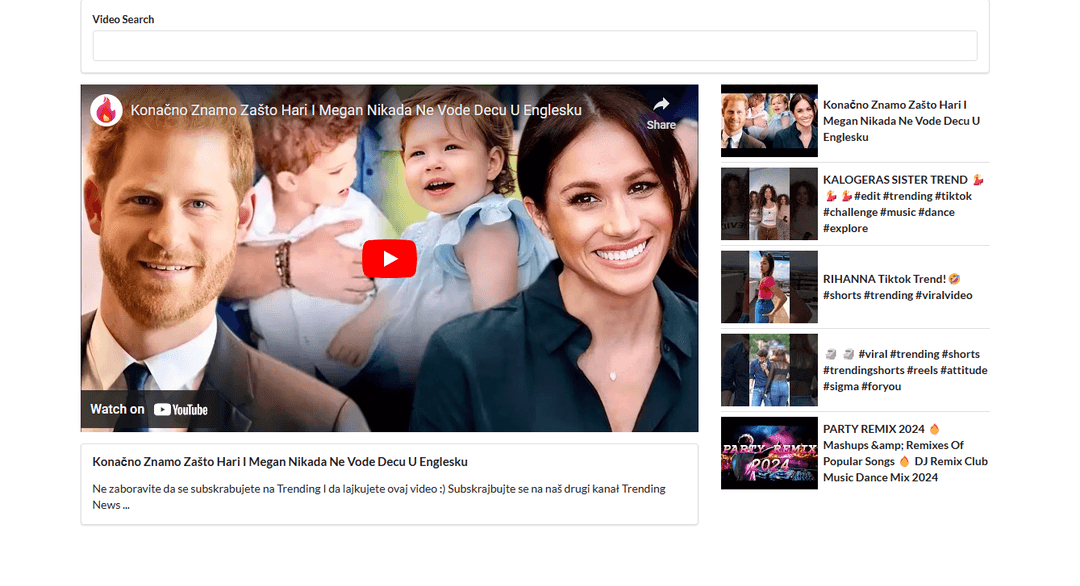
Task: Click the fire channel avatar icon
Action: click(106, 110)
